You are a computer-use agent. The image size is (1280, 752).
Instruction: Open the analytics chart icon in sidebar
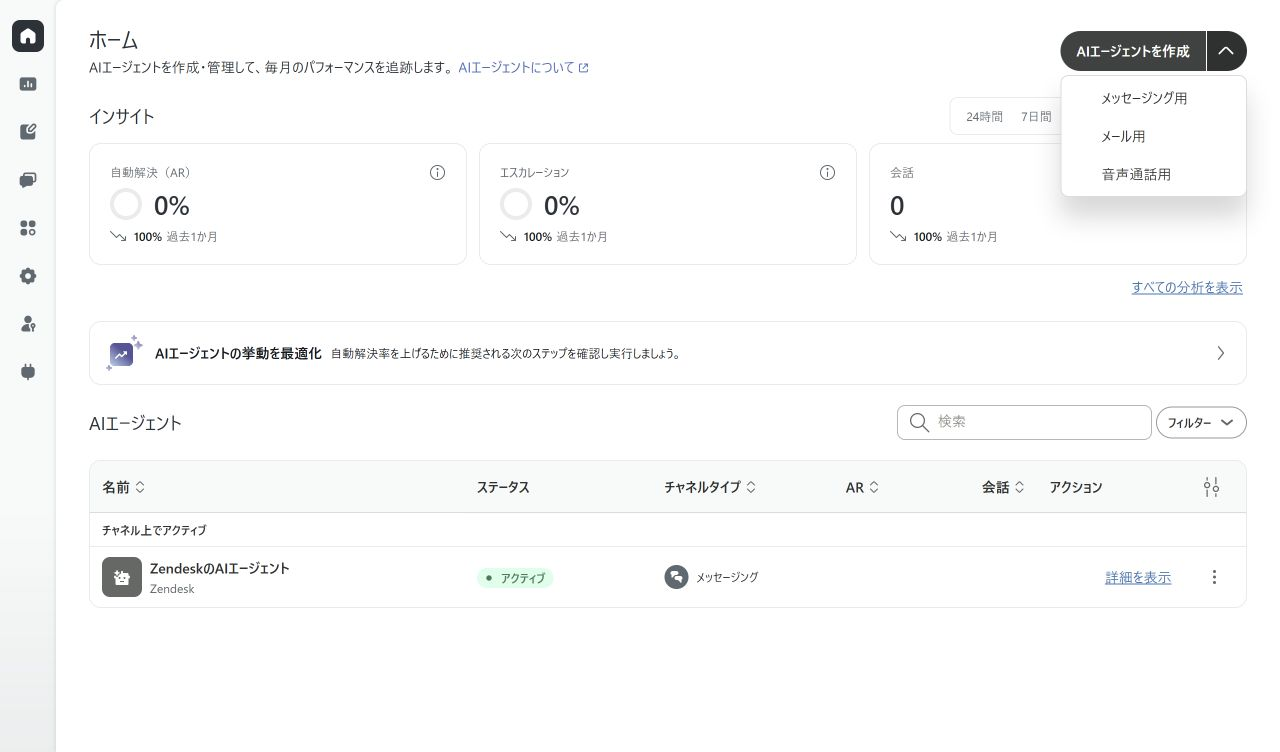[28, 84]
